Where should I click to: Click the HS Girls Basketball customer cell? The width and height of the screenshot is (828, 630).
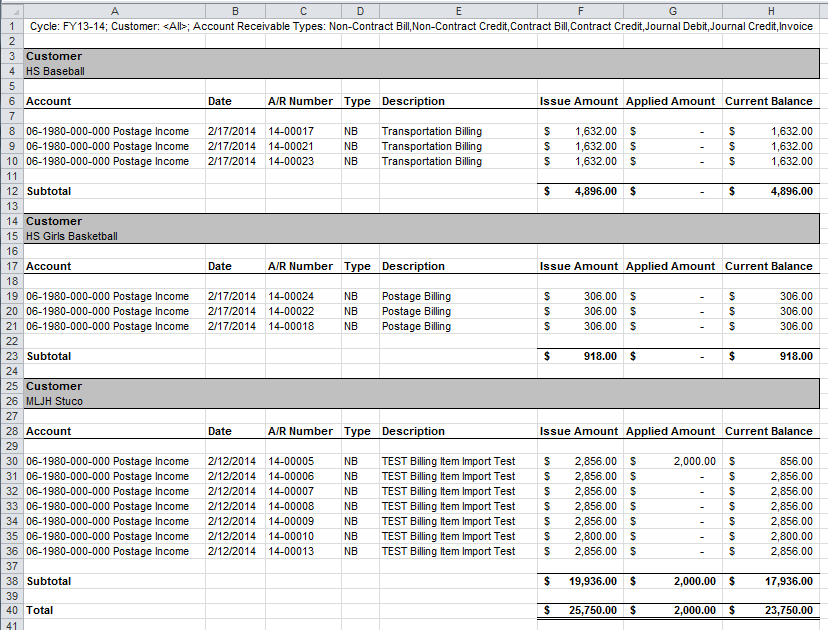(72, 237)
